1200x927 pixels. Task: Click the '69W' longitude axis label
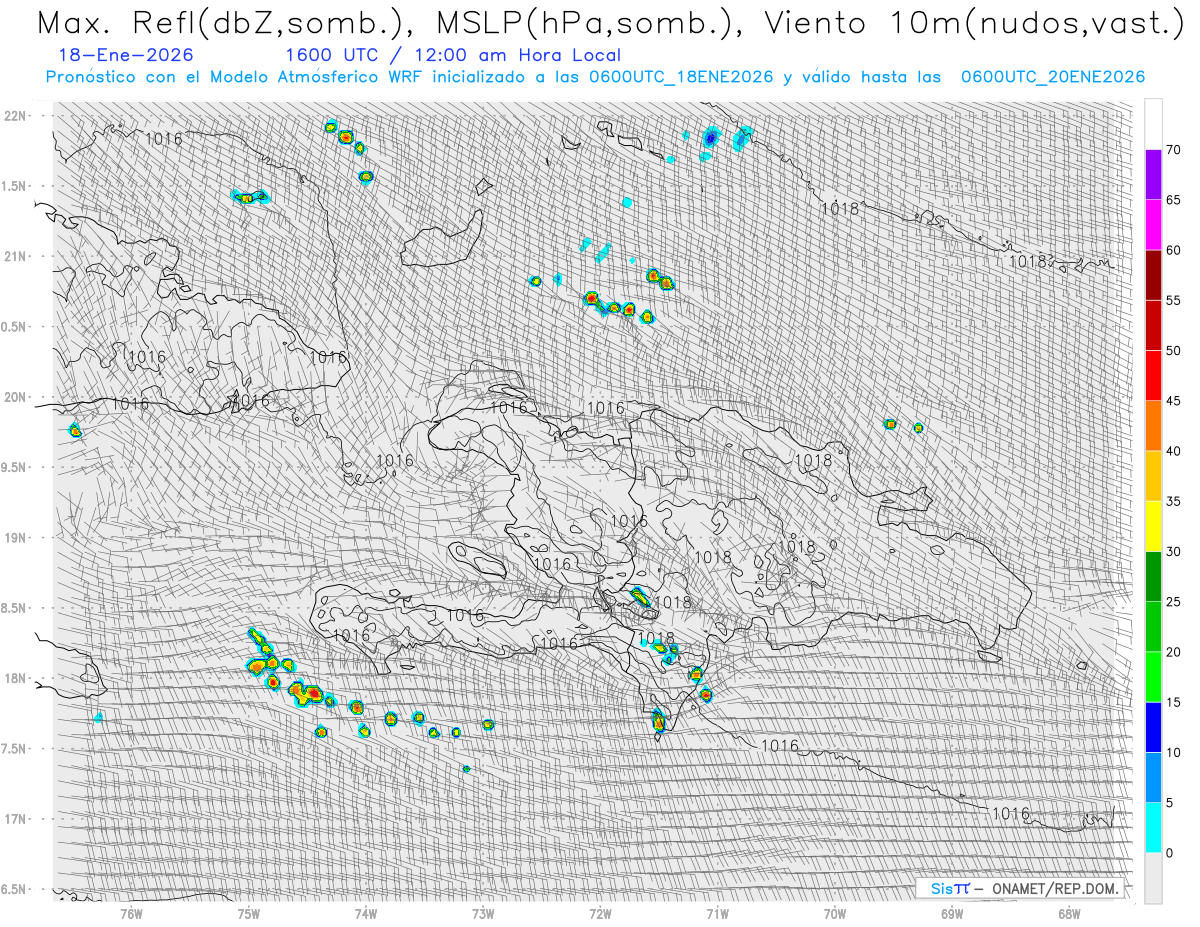951,913
